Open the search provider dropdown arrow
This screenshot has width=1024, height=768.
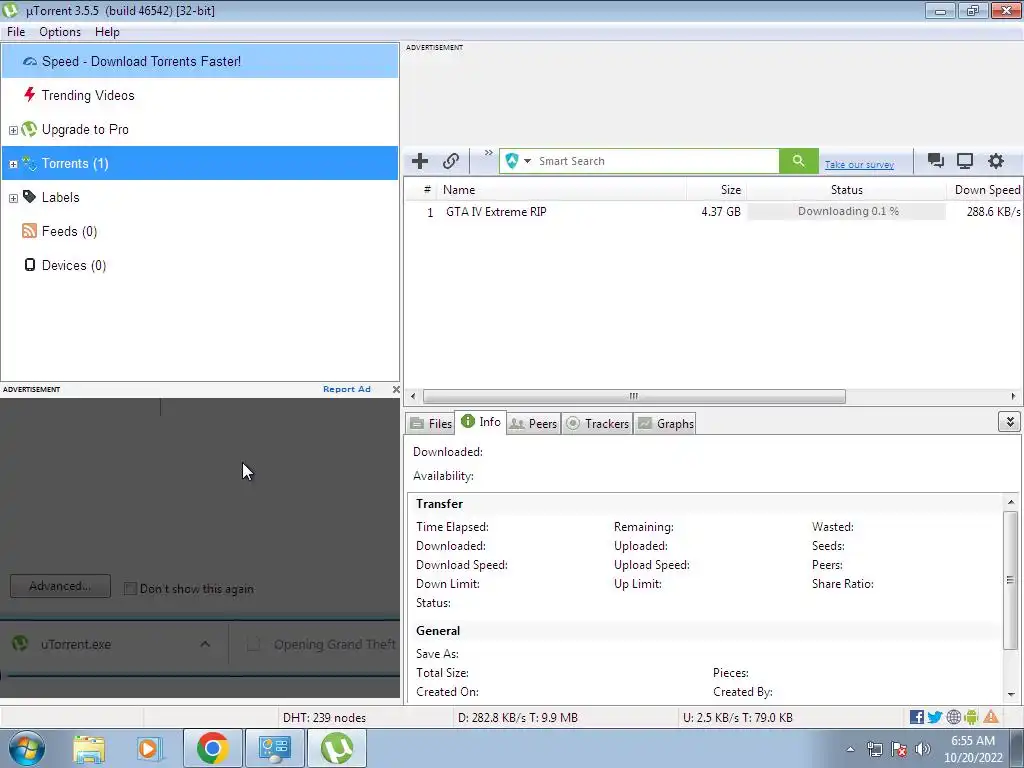[527, 161]
